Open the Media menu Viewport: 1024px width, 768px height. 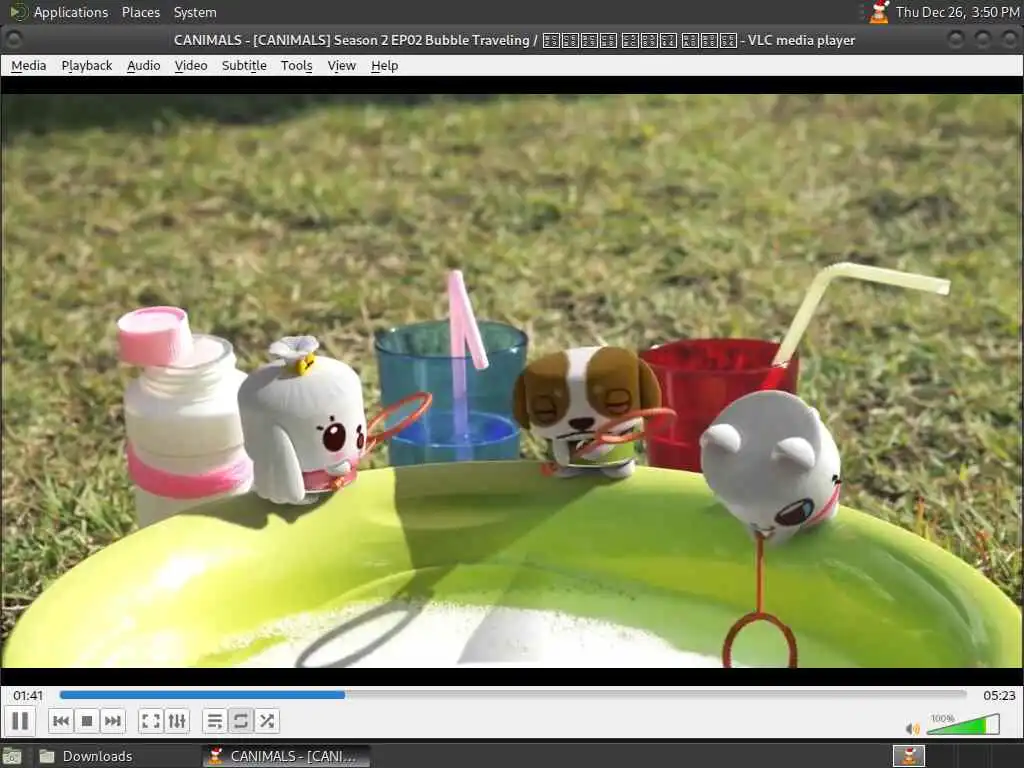tap(29, 65)
